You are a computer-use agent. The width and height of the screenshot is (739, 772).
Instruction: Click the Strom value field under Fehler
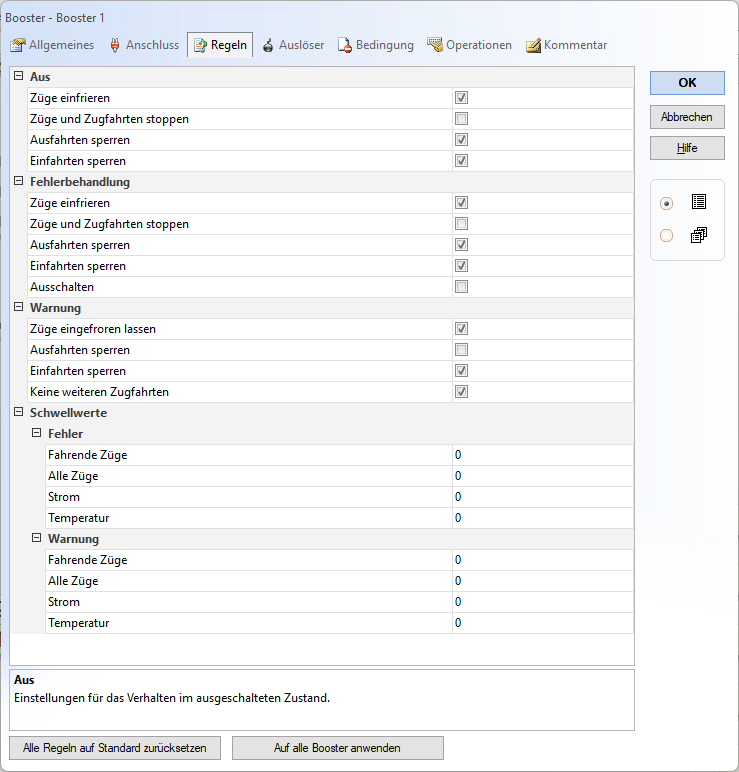point(542,497)
